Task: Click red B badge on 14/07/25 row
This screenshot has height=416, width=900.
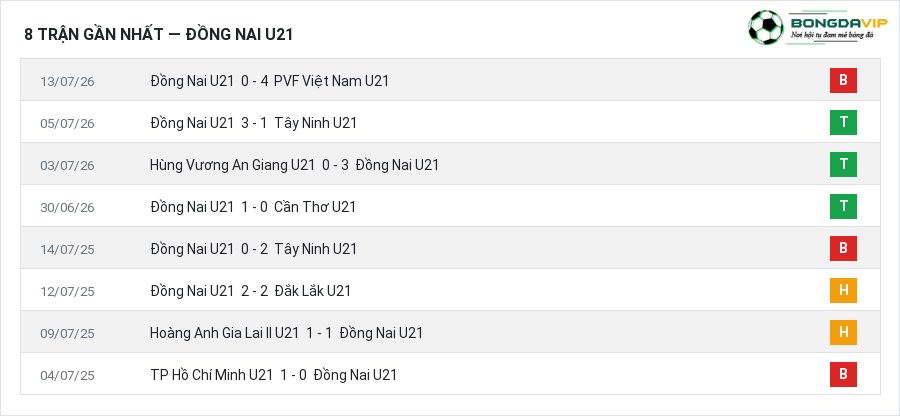Action: (x=843, y=248)
